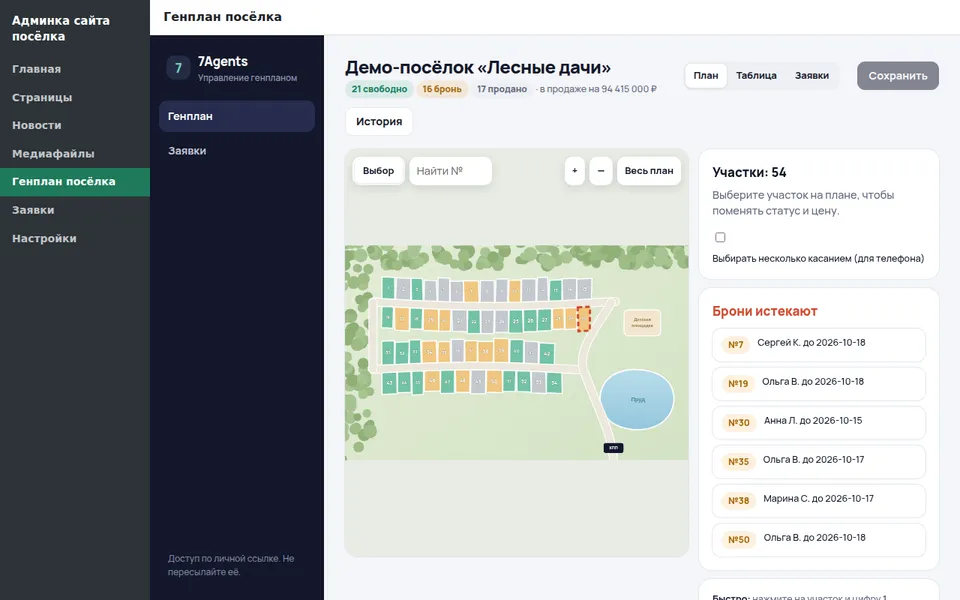The image size is (960, 600).
Task: Click the Участки: 54 heading
Action: [749, 172]
